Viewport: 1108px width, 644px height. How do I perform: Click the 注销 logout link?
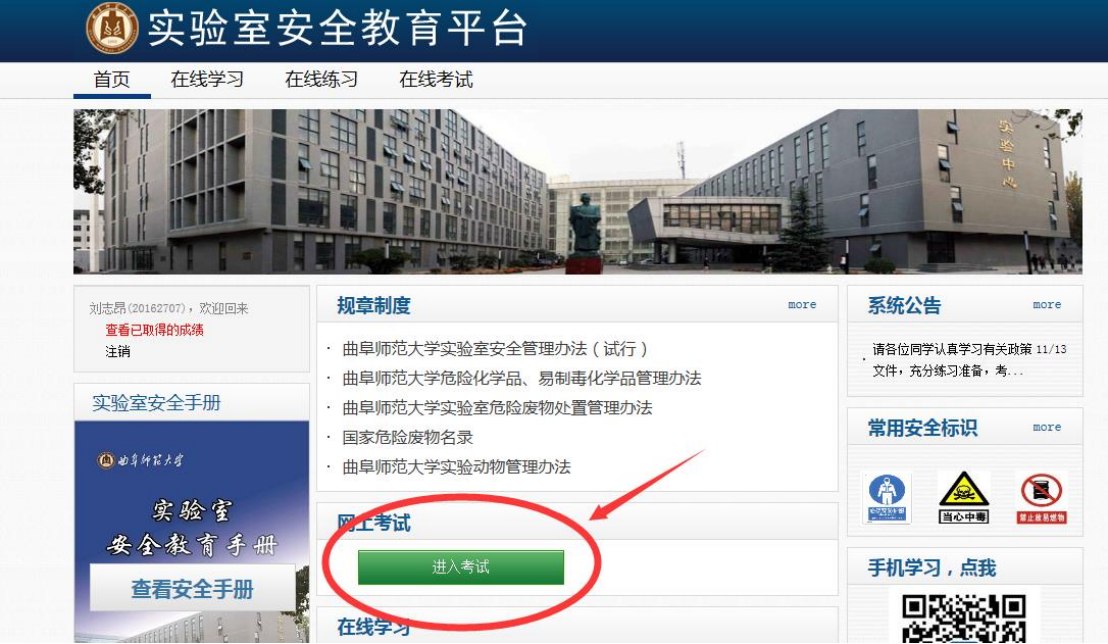118,351
